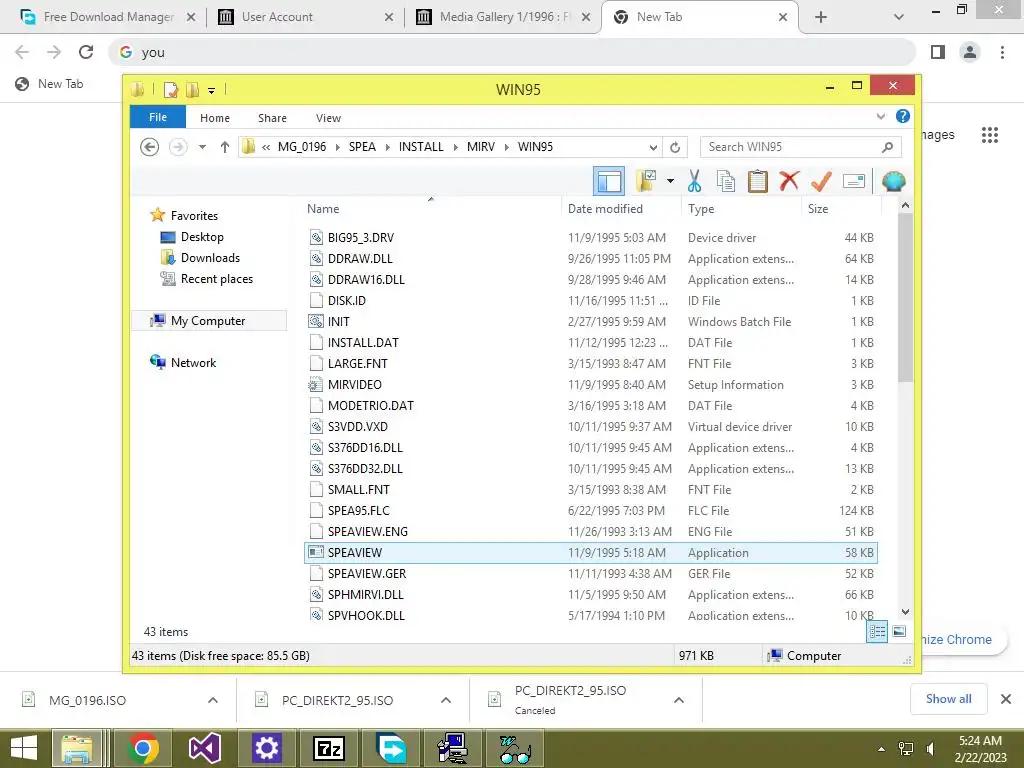The height and width of the screenshot is (768, 1024).
Task: Select the BIG95_3.DRV file
Action: pos(590,238)
